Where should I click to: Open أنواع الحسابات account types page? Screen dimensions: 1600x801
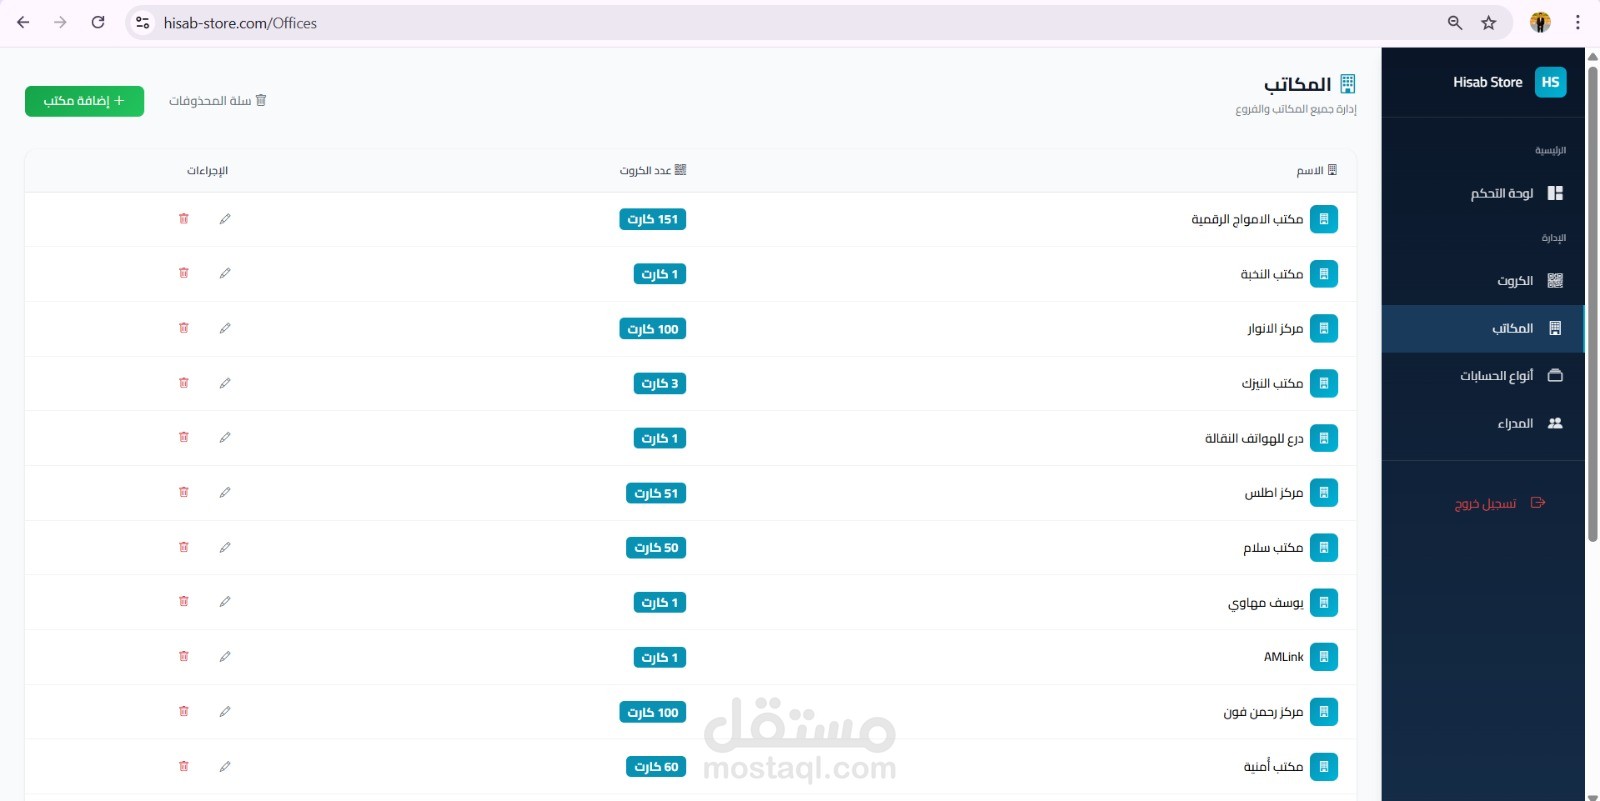coord(1484,376)
